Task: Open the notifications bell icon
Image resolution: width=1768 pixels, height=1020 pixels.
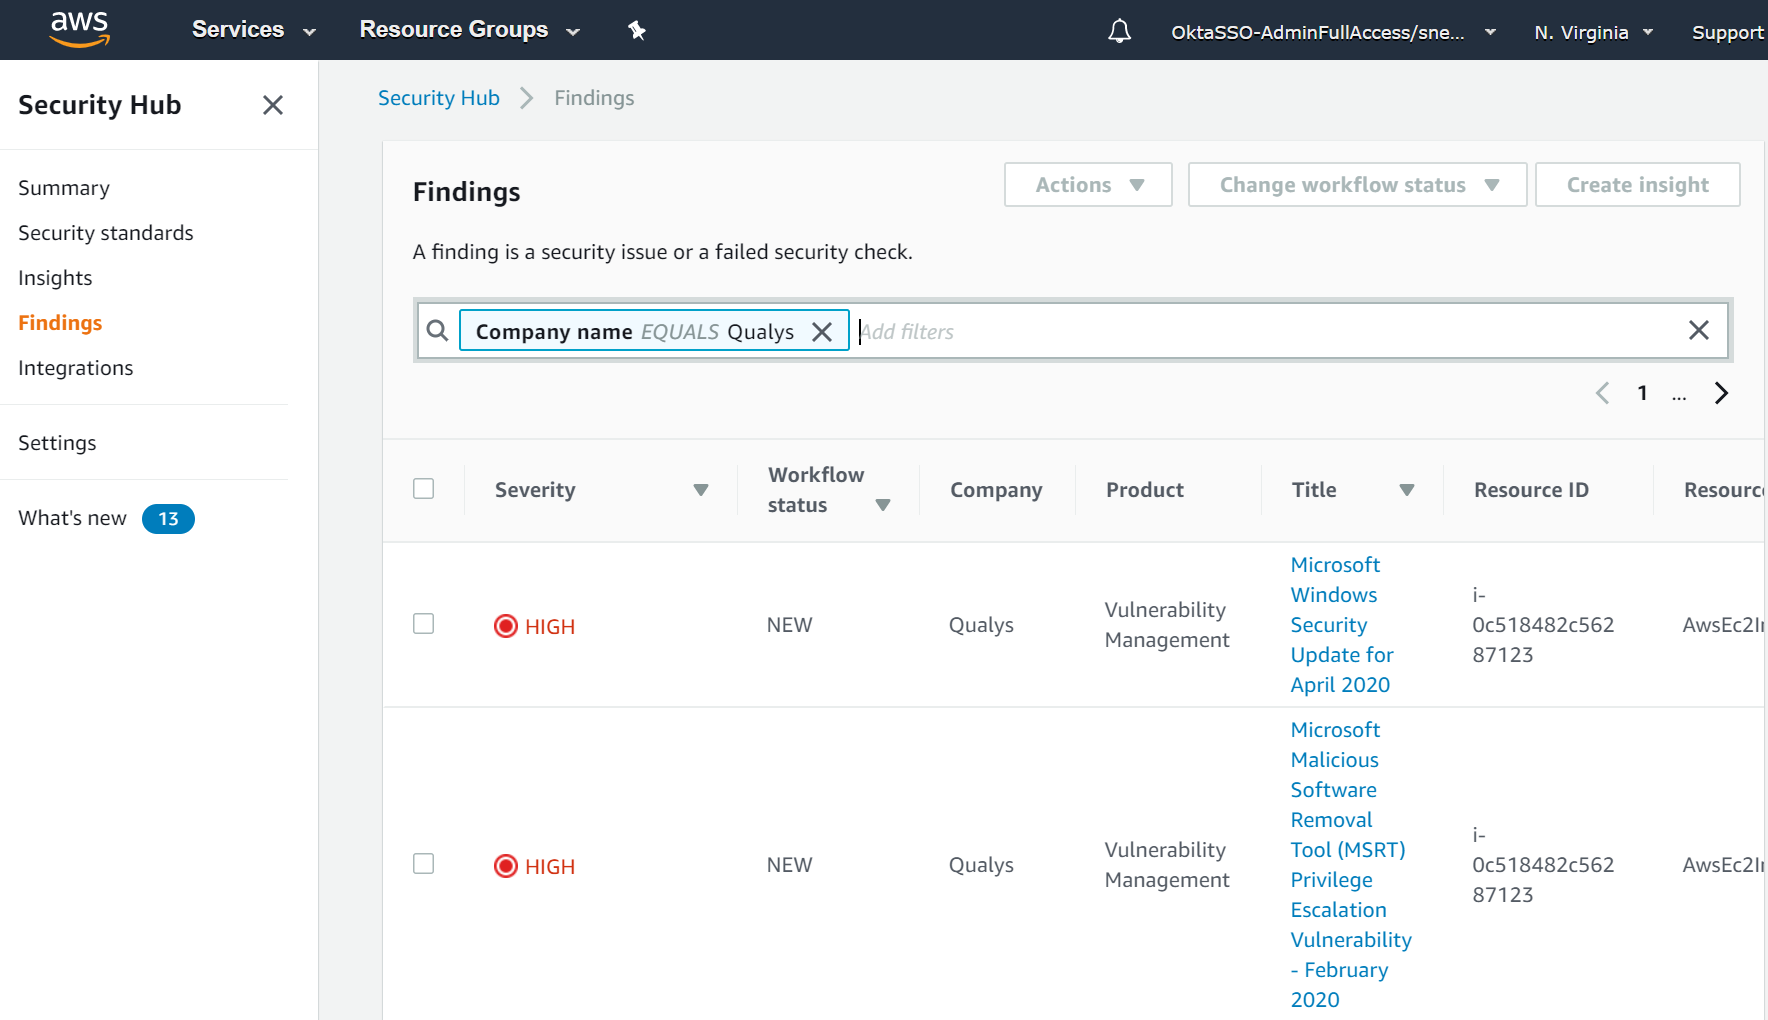Action: [x=1119, y=31]
